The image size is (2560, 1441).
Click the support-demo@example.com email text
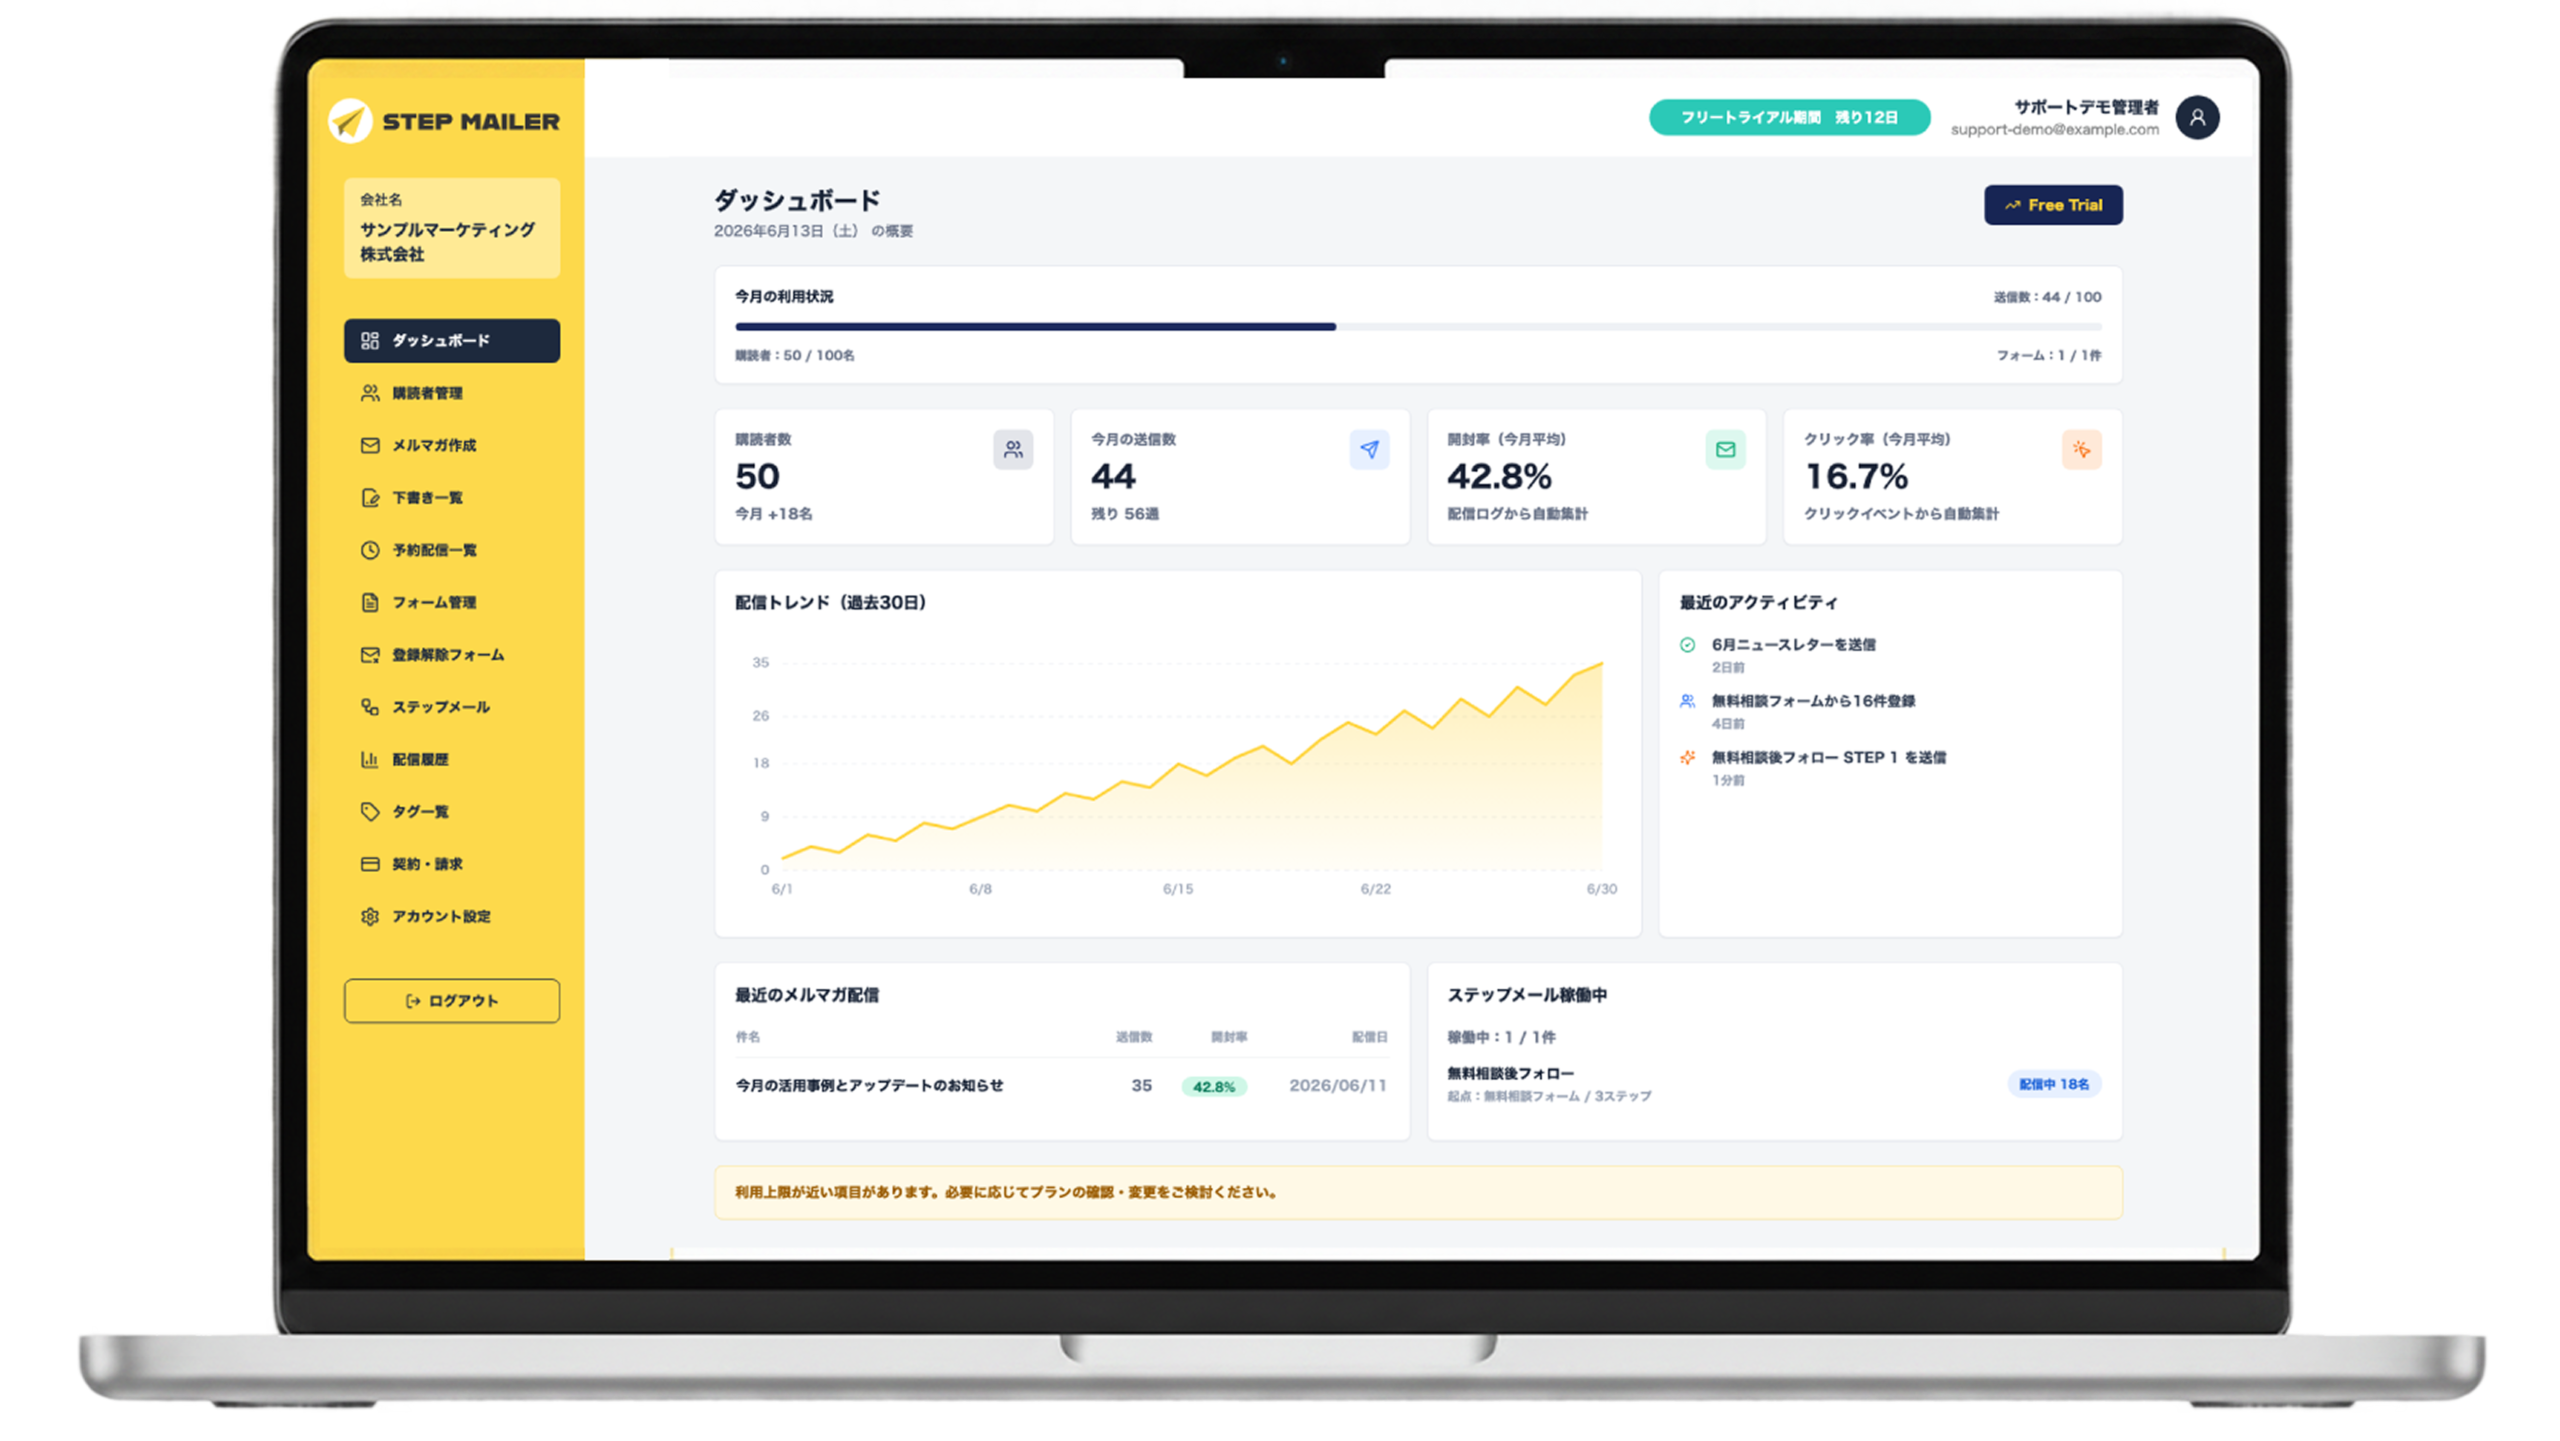pos(2054,130)
